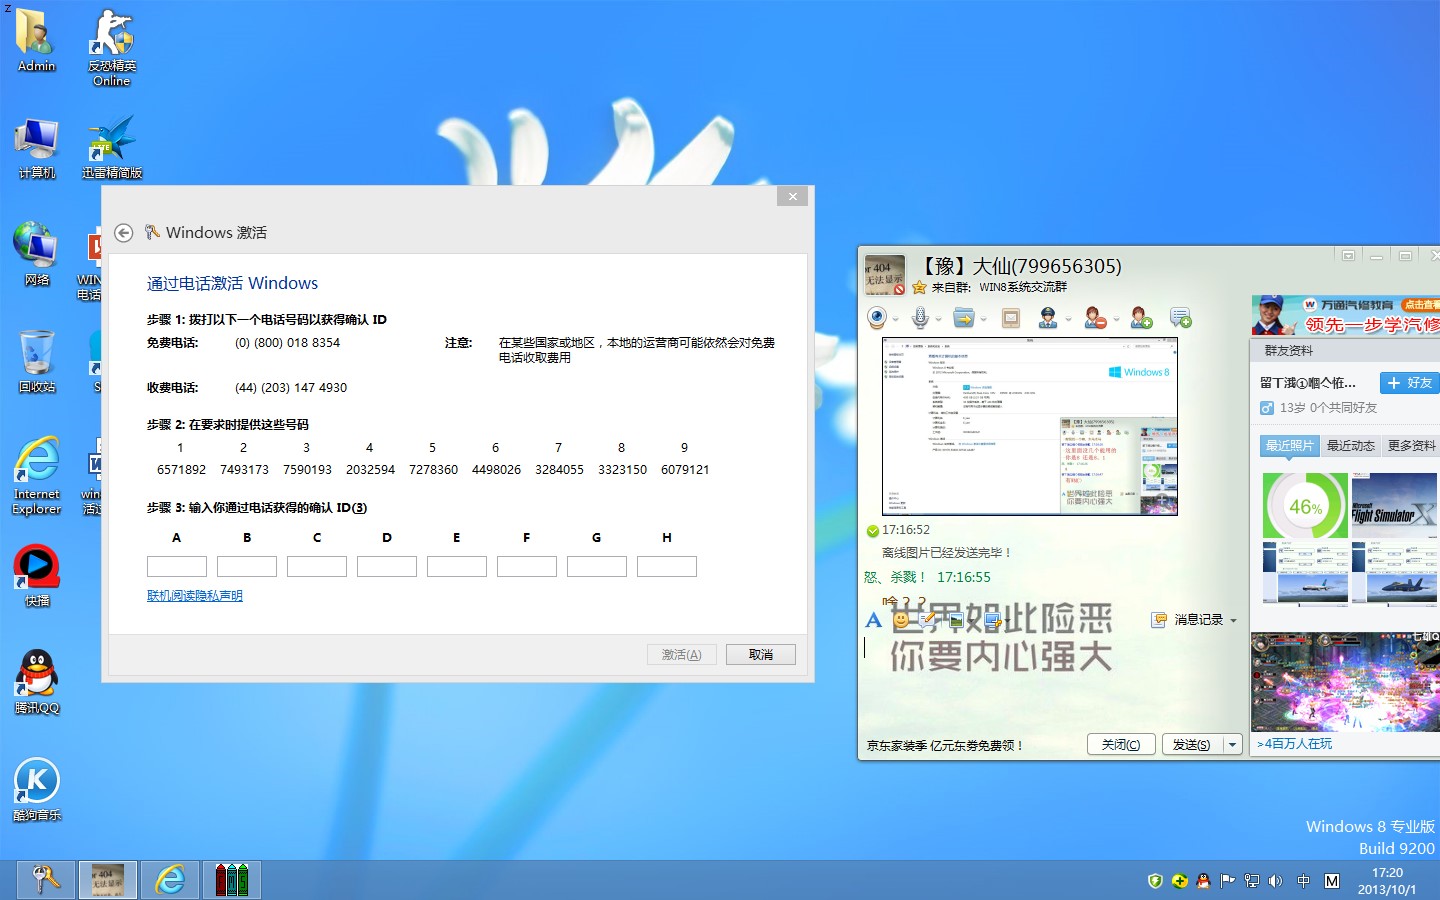Click the send file folder icon in QQ
Image resolution: width=1440 pixels, height=900 pixels.
pyautogui.click(x=964, y=318)
